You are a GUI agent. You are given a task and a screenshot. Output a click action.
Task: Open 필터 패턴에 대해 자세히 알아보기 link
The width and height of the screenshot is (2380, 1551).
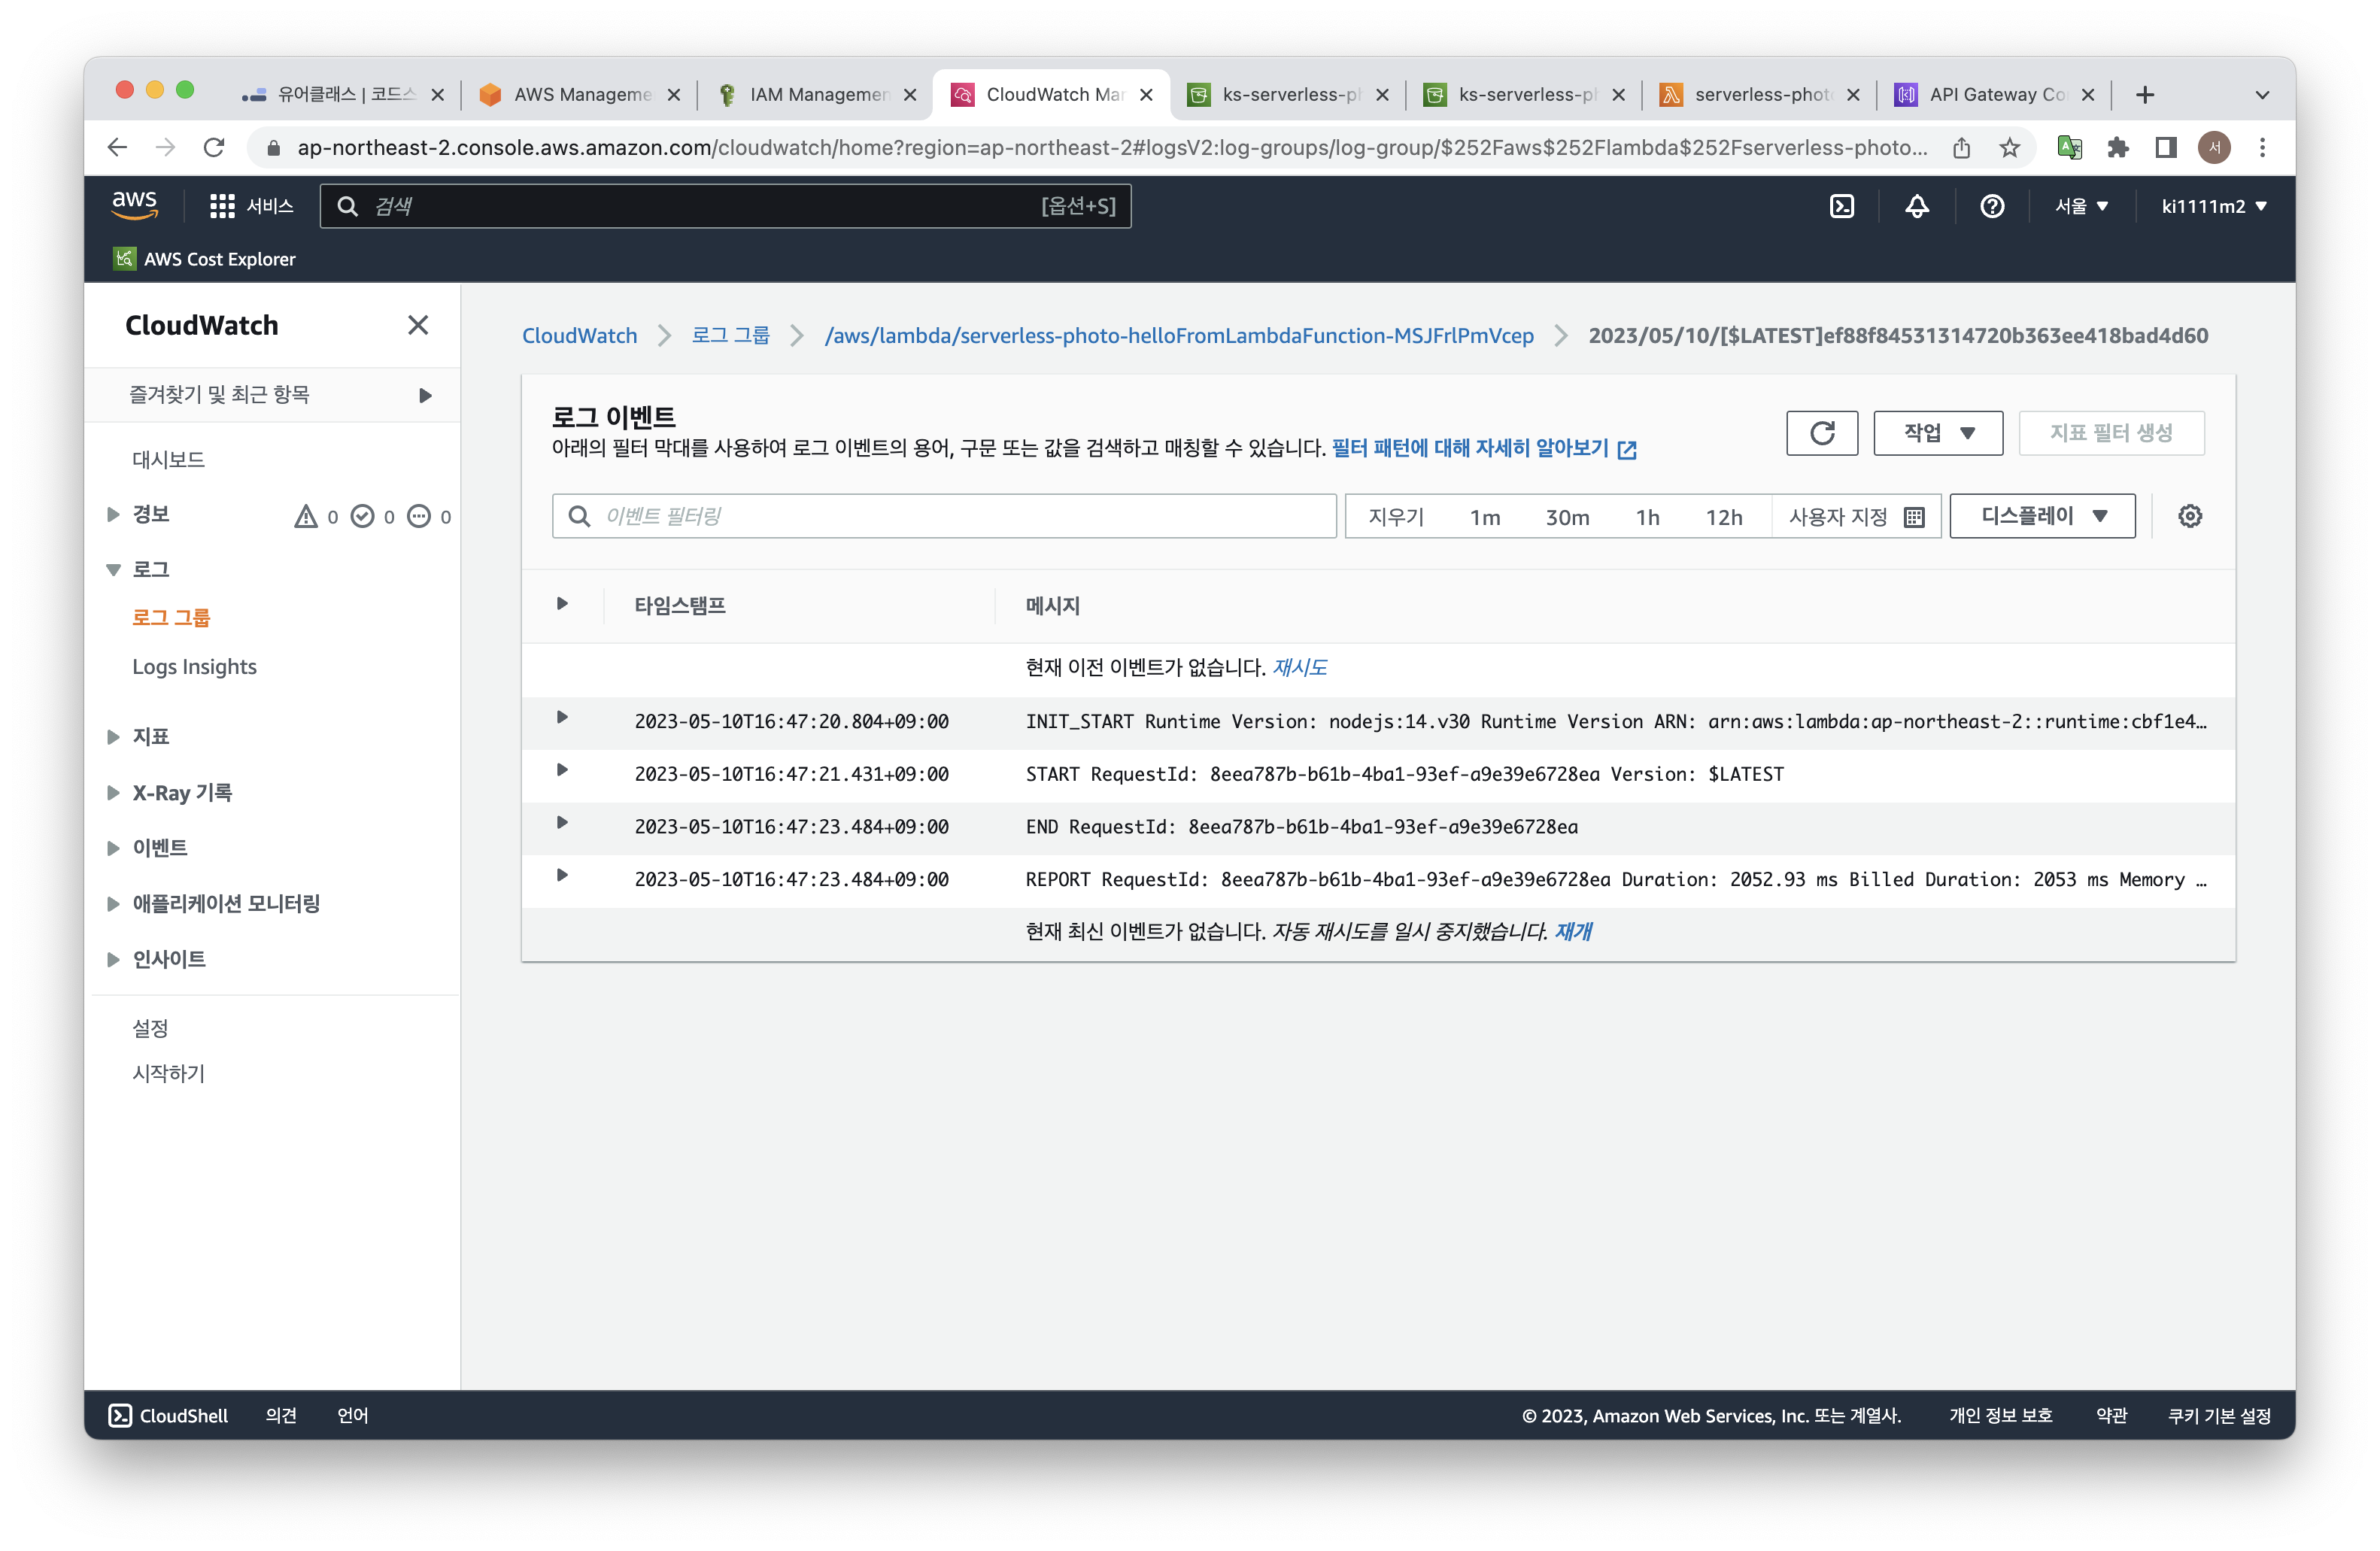pos(1484,448)
